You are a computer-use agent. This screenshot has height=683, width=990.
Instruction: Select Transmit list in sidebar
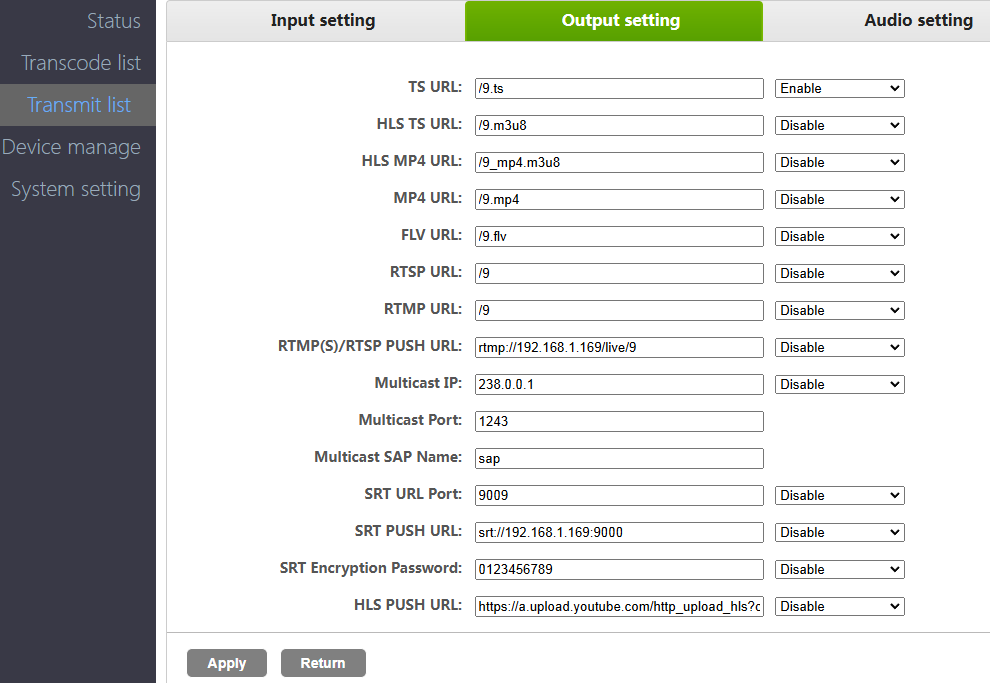(x=79, y=105)
